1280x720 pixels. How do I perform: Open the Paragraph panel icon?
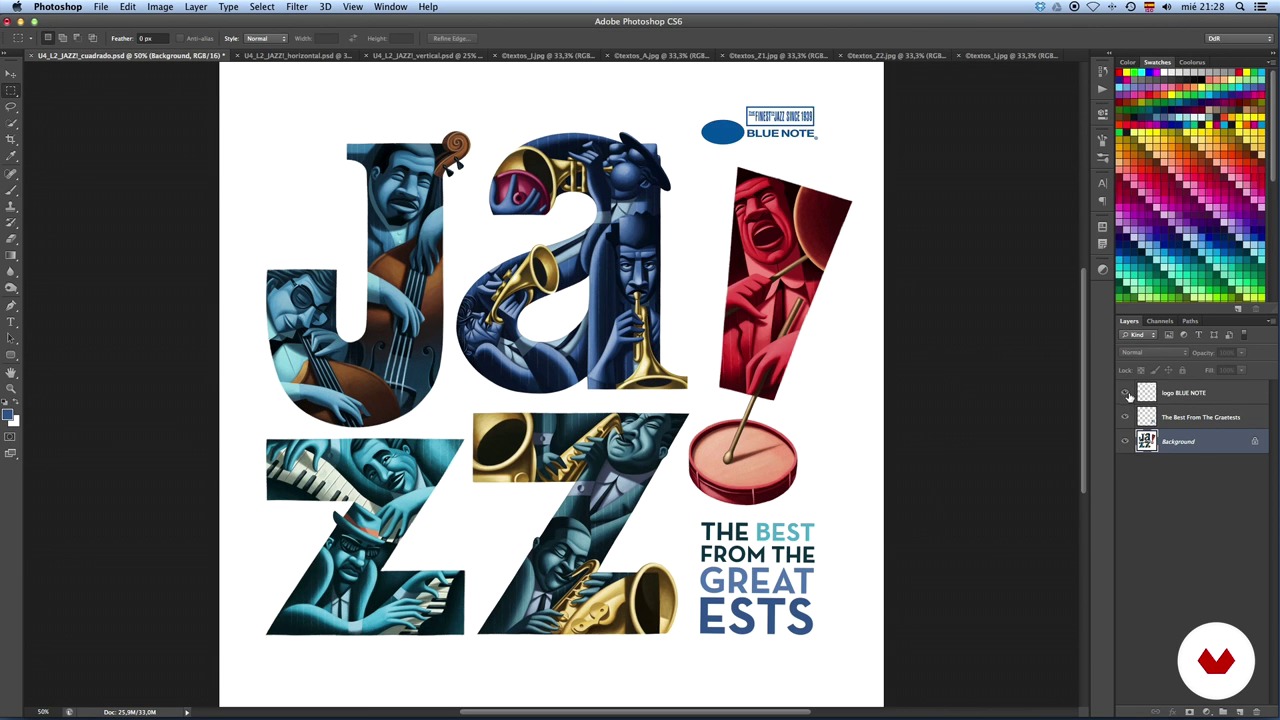[1102, 200]
